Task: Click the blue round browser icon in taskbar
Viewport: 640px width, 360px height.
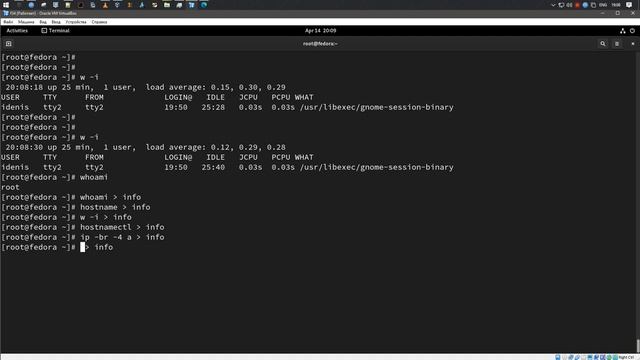Action: [x=31, y=5]
